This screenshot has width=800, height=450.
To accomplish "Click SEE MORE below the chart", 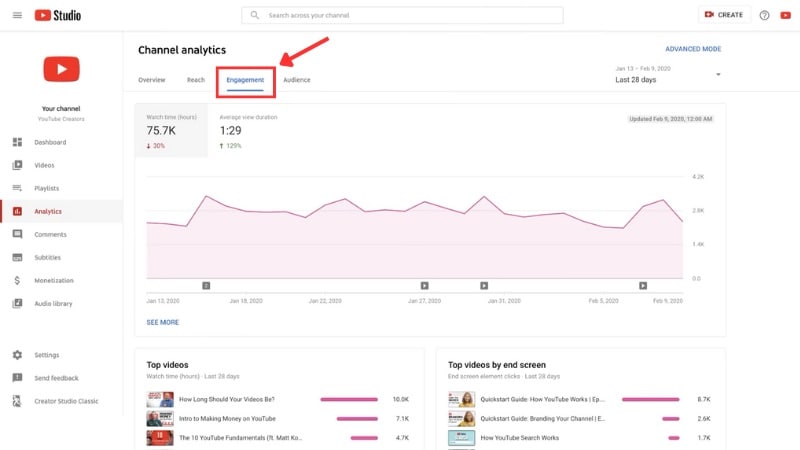I will 163,322.
